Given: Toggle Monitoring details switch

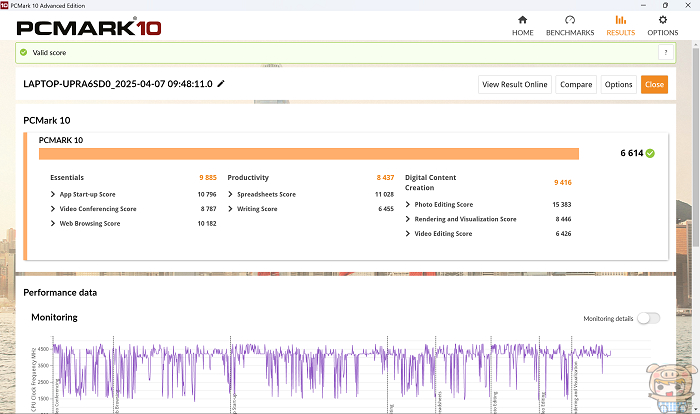Looking at the screenshot, I should [x=648, y=318].
